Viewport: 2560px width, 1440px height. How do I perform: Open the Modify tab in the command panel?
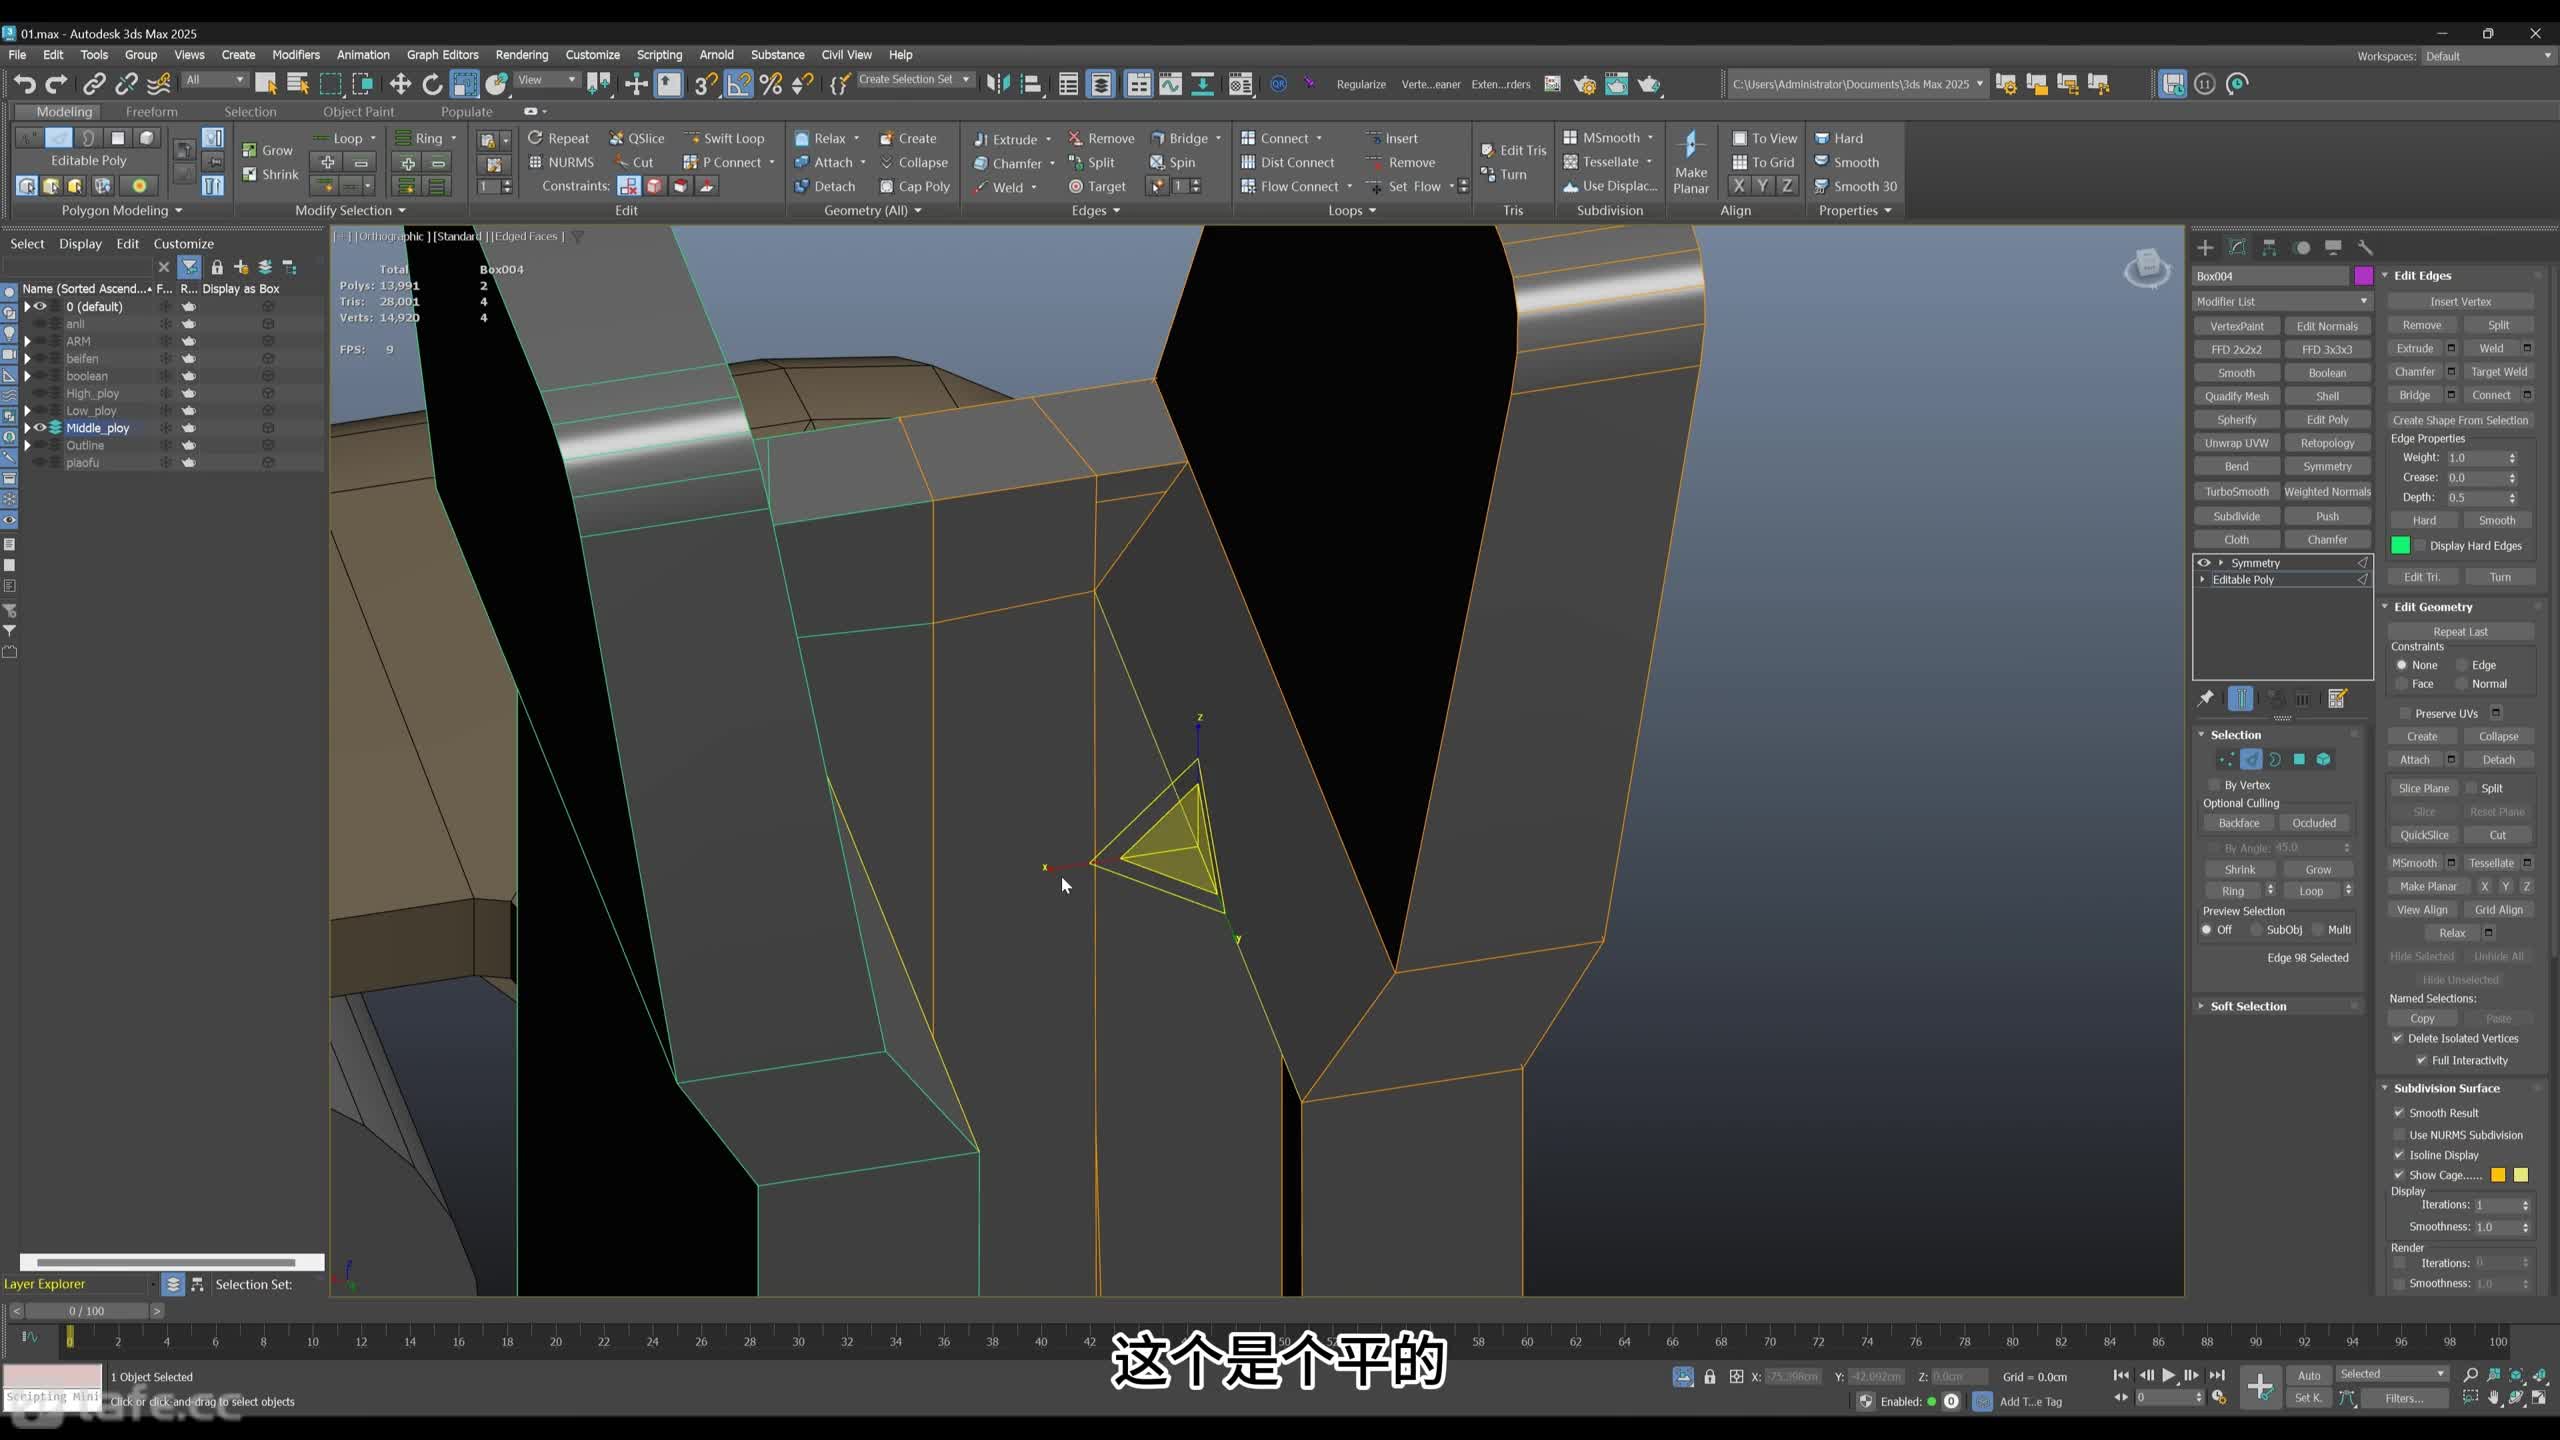click(x=2237, y=248)
